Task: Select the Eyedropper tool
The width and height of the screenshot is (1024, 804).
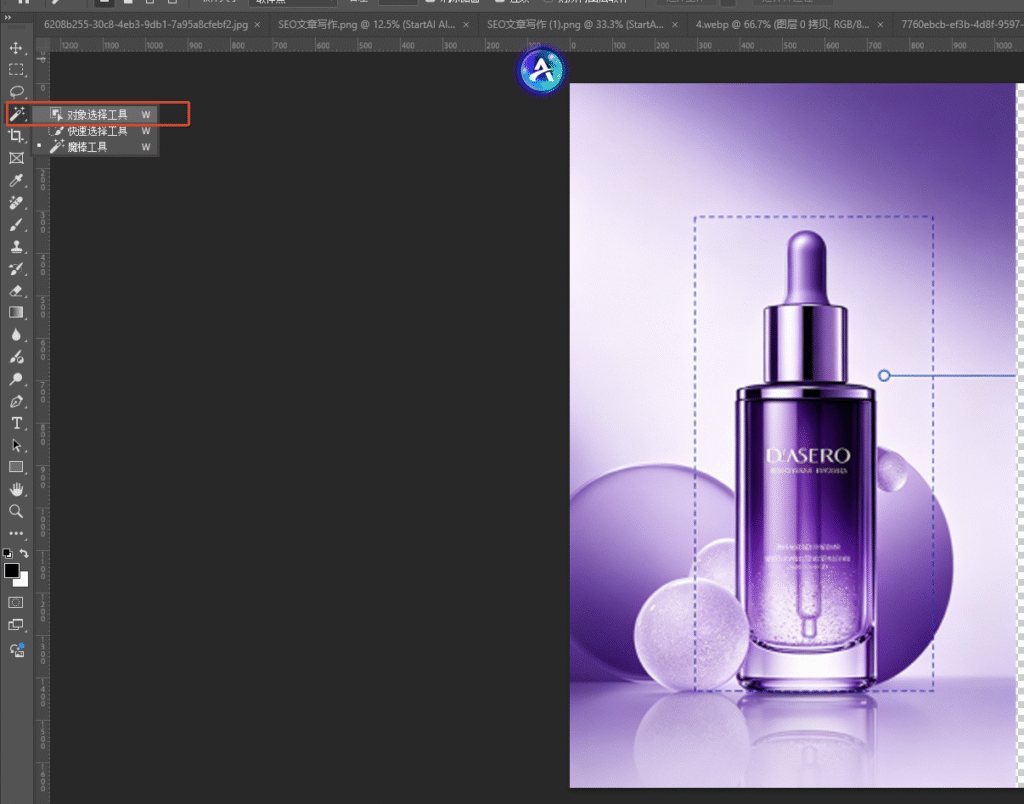Action: [16, 180]
